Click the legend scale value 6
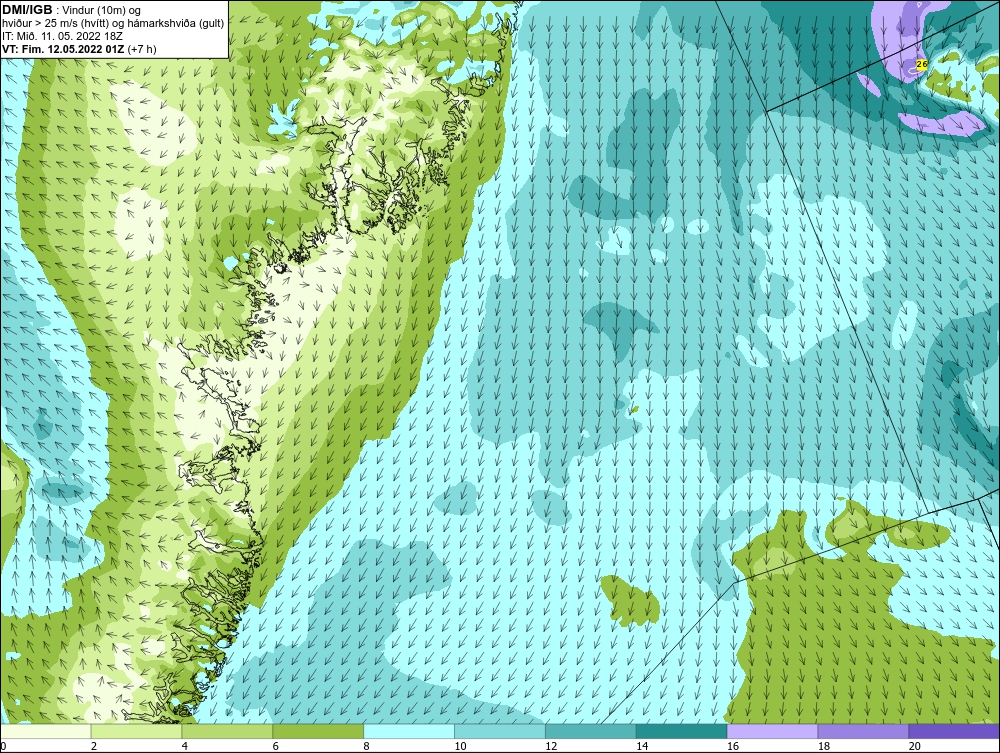 (x=276, y=746)
